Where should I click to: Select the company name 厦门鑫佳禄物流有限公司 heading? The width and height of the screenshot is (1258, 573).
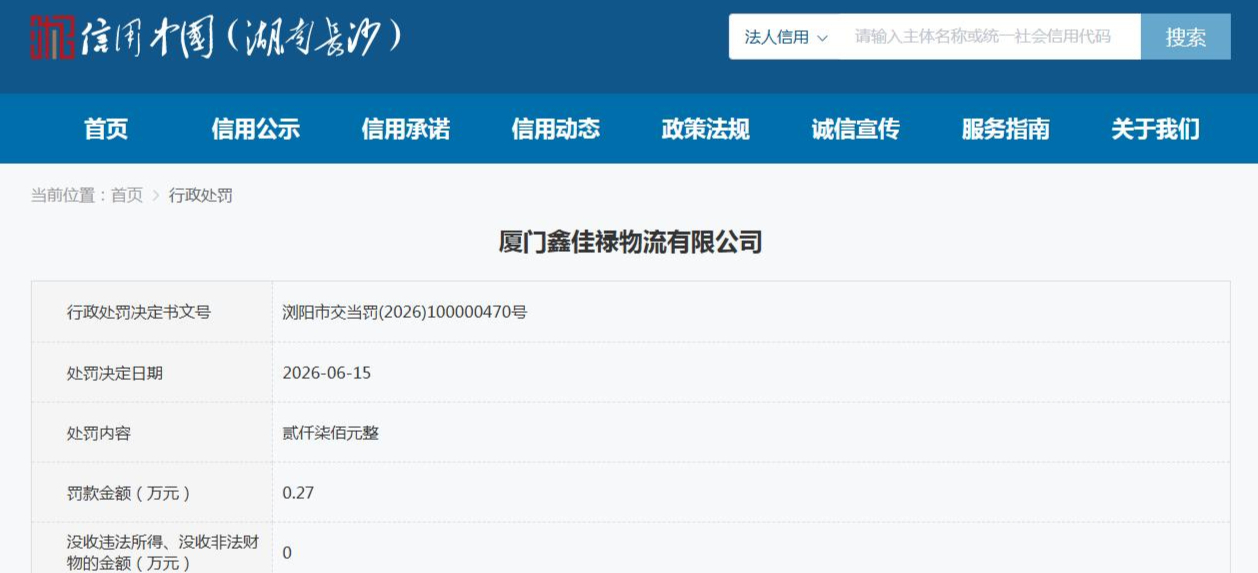pos(630,242)
